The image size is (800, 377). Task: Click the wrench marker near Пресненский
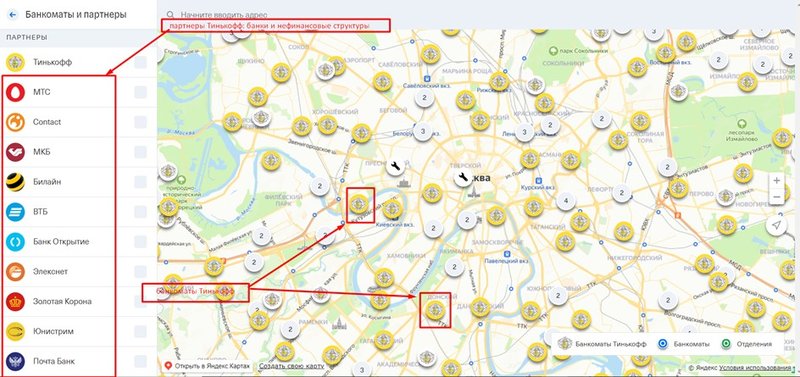395,166
